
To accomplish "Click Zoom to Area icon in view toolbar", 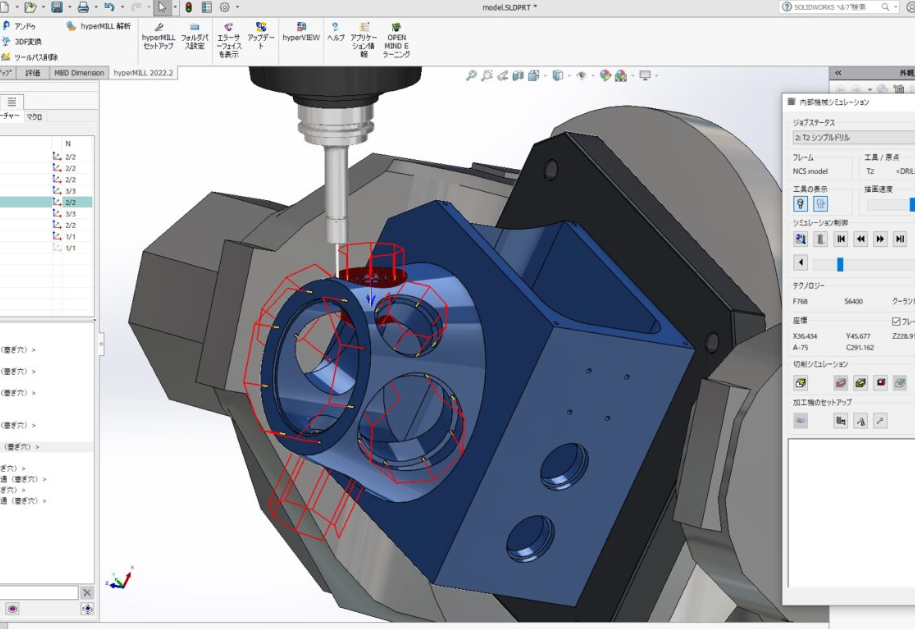I will 487,75.
